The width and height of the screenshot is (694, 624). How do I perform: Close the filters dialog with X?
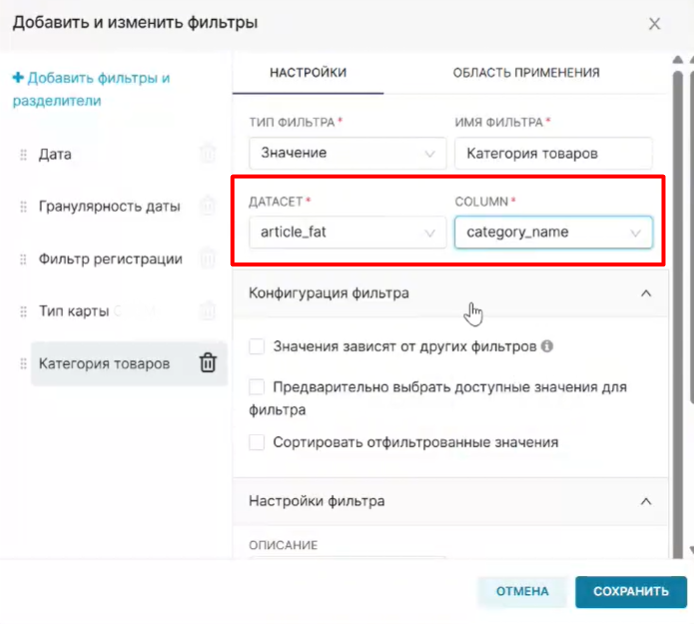pos(654,23)
